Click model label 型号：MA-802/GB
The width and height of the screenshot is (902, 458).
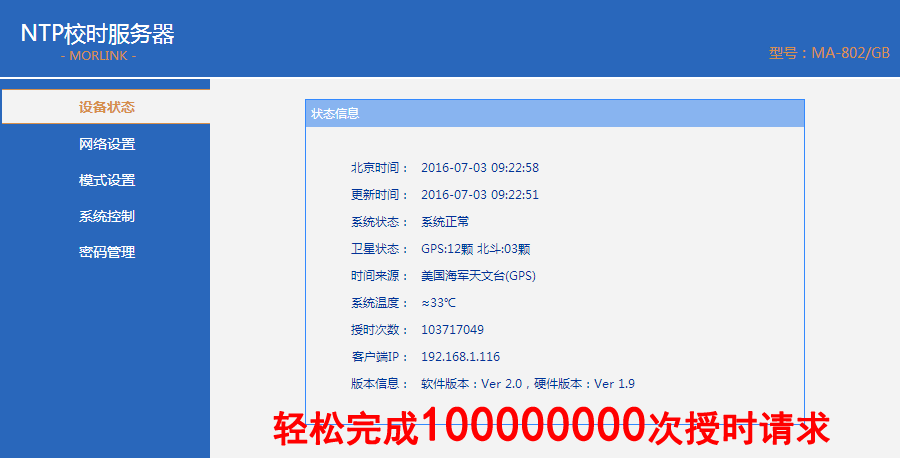(829, 53)
